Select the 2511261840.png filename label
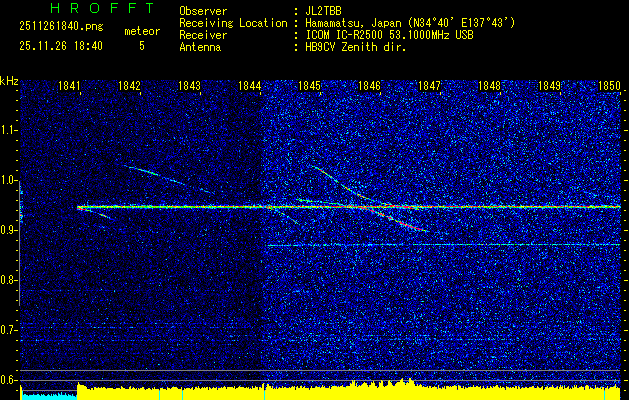 (x=59, y=29)
